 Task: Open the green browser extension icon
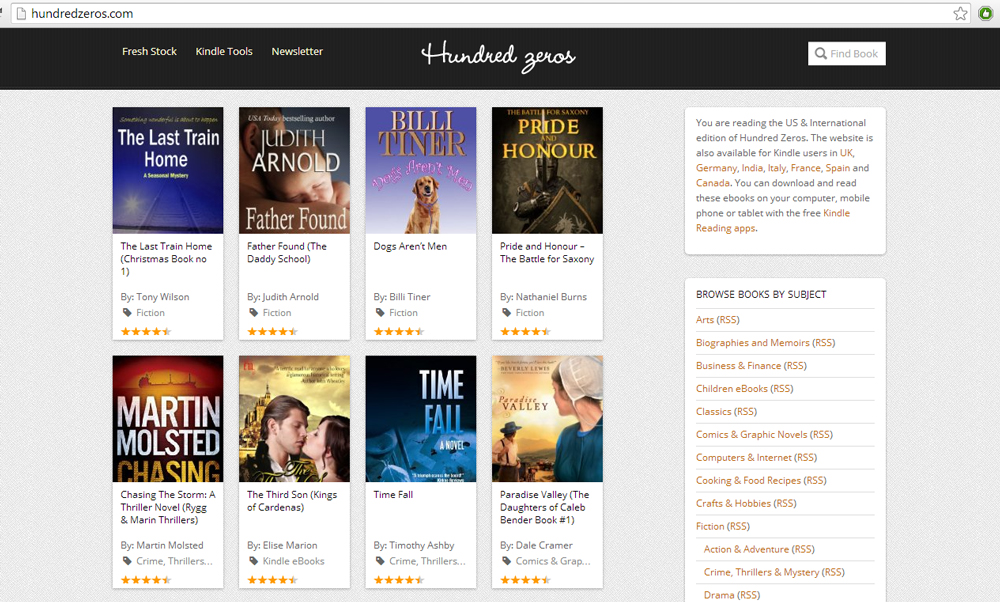pyautogui.click(x=985, y=13)
